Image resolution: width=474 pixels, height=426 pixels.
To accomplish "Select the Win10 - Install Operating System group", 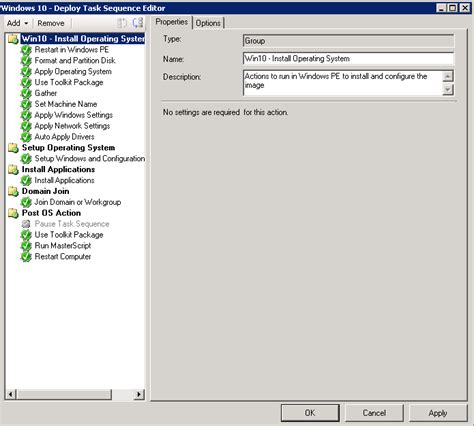I will [x=83, y=39].
